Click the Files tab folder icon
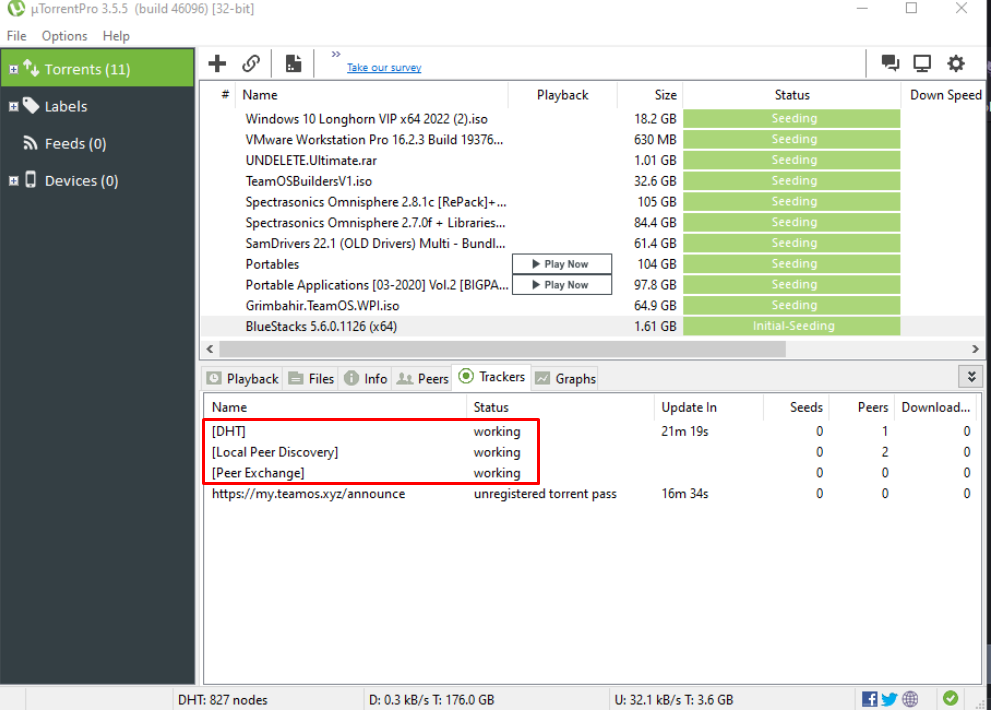 click(296, 378)
